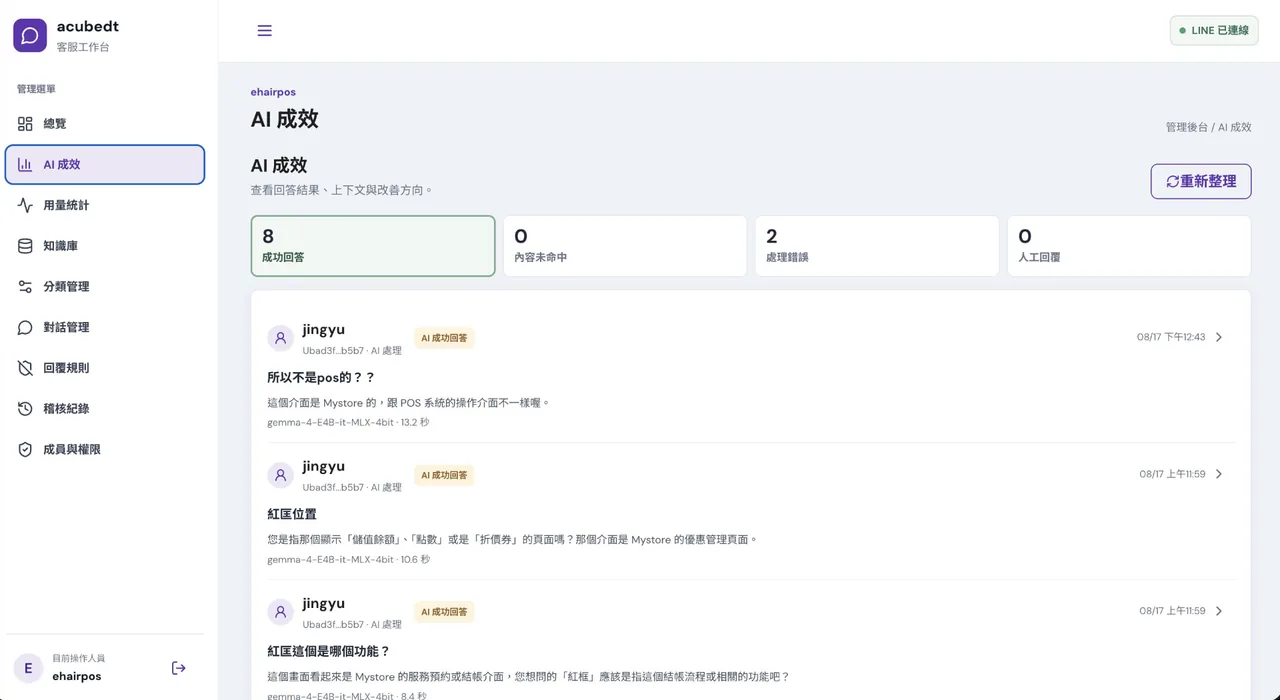Select 分類管理 menu item
Image resolution: width=1280 pixels, height=700 pixels.
pos(105,287)
